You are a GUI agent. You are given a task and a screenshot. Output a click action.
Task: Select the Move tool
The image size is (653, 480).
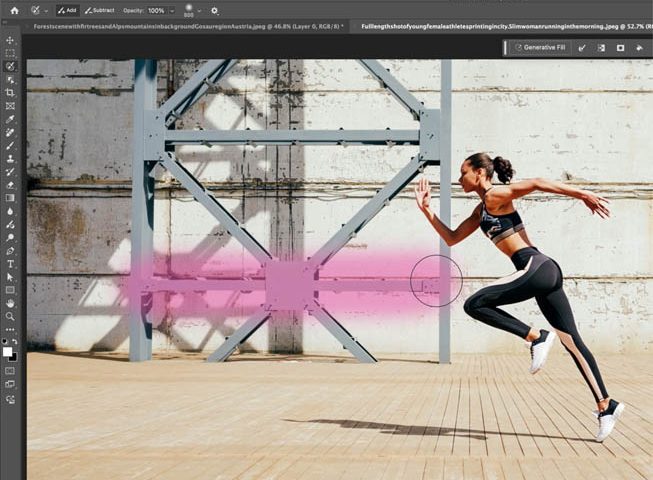(x=10, y=40)
